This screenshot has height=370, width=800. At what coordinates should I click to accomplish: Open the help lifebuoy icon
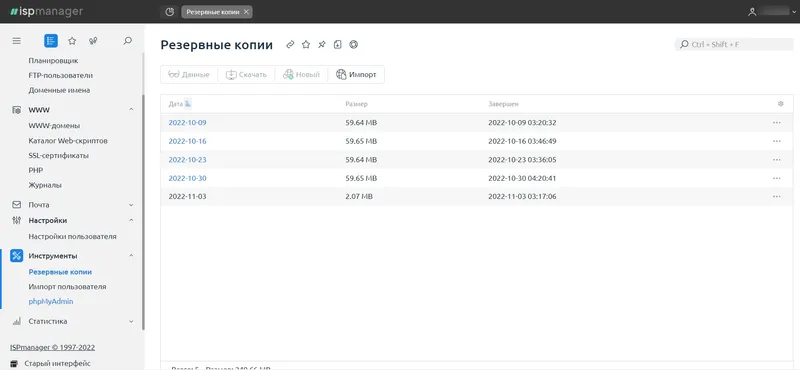(353, 45)
